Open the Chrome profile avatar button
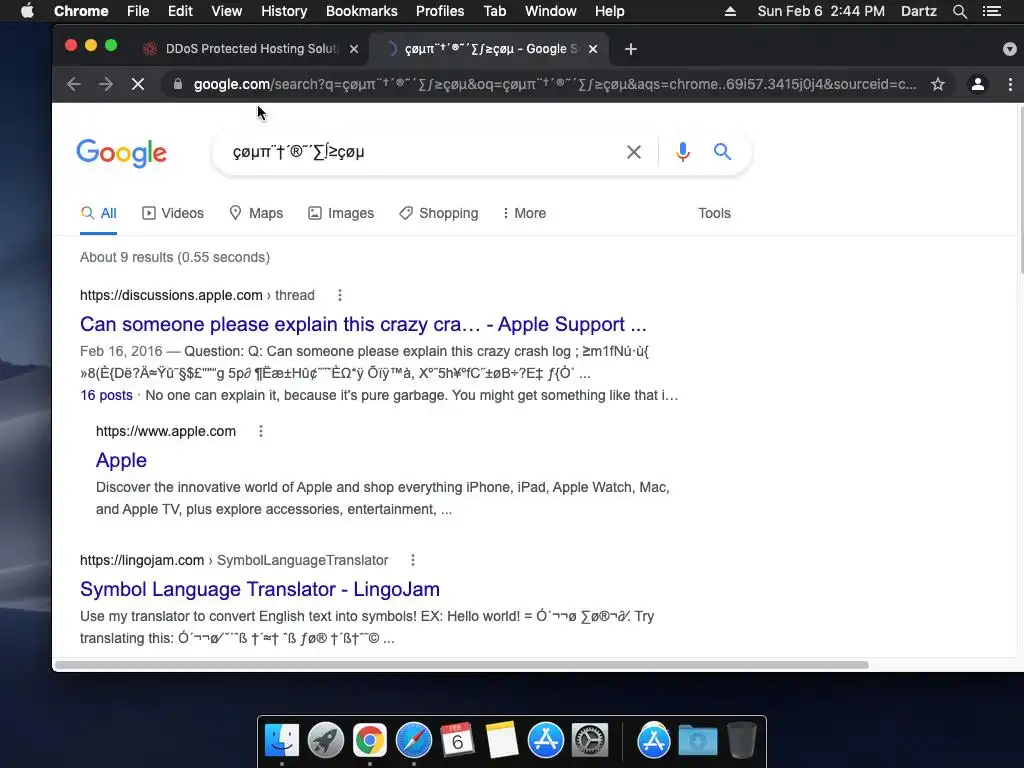1024x768 pixels. 978,84
